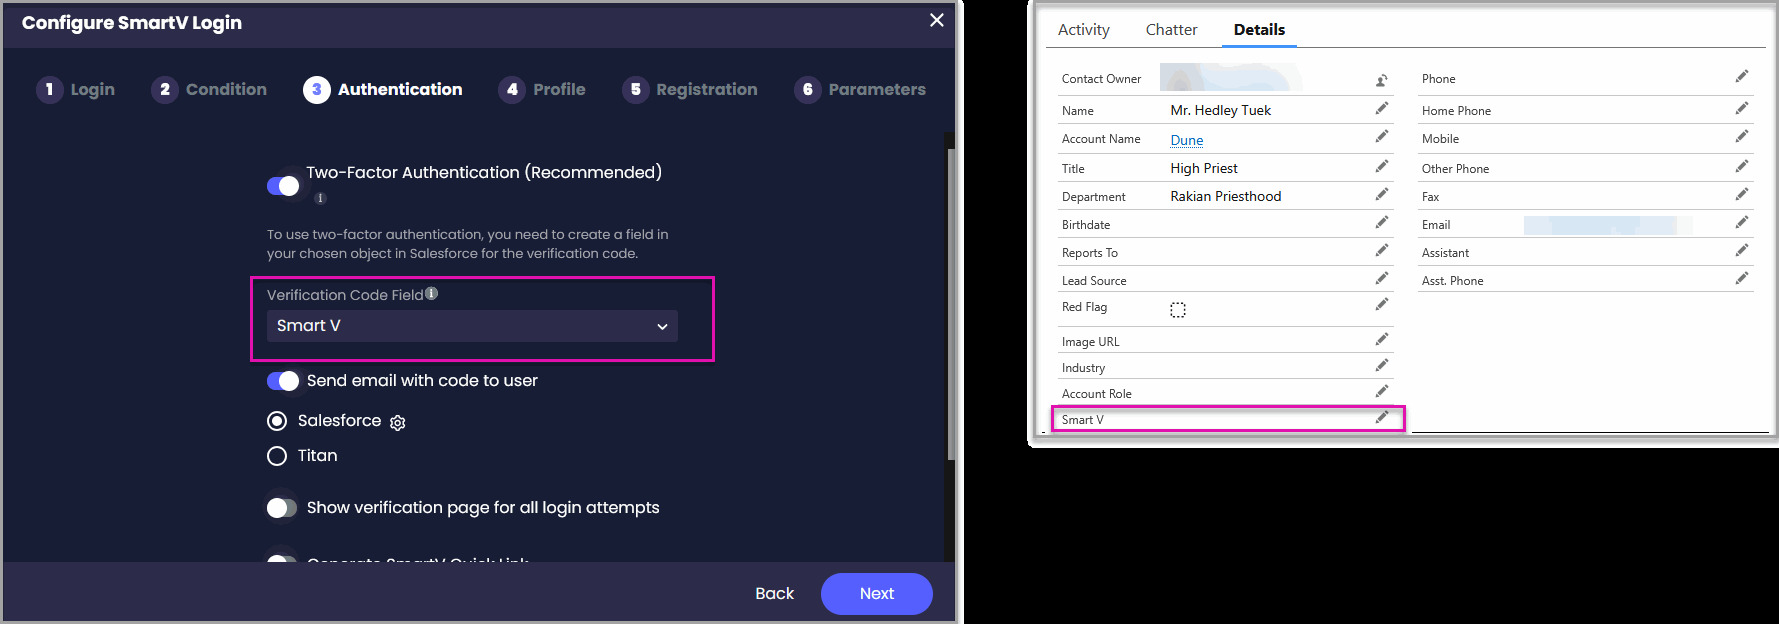
Task: Edit the Account Name pencil icon
Action: [1382, 136]
